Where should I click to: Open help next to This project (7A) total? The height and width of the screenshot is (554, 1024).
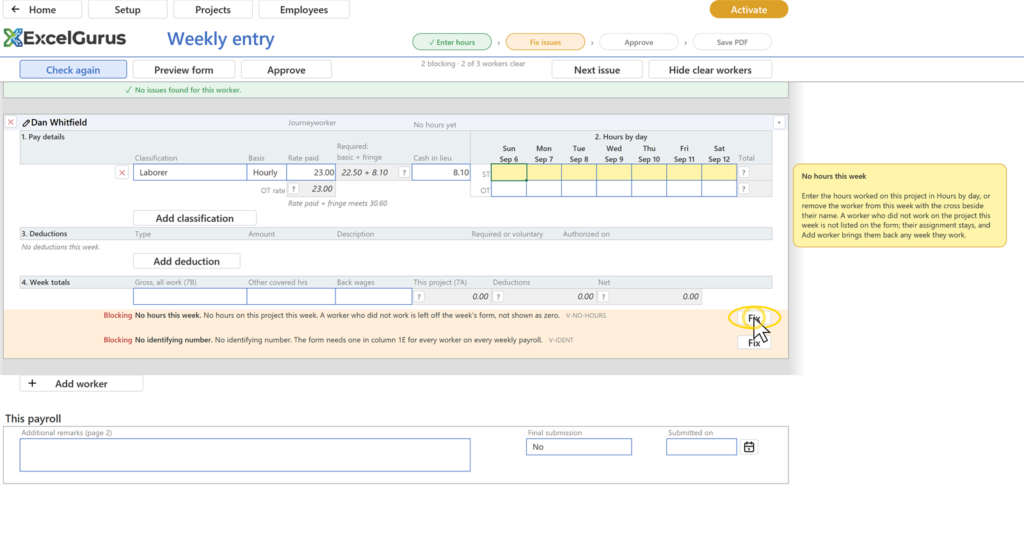(x=419, y=297)
